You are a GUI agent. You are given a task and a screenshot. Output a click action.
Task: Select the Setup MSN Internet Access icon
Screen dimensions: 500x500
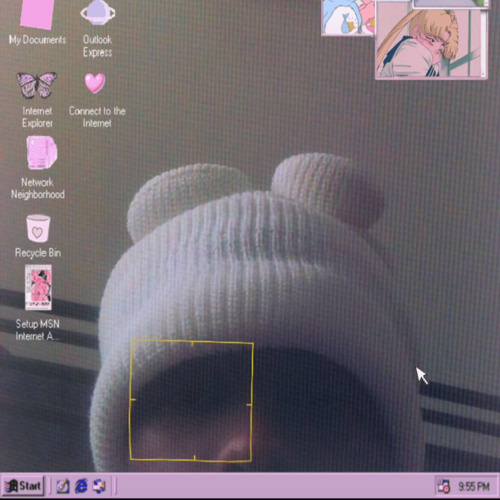pyautogui.click(x=38, y=287)
